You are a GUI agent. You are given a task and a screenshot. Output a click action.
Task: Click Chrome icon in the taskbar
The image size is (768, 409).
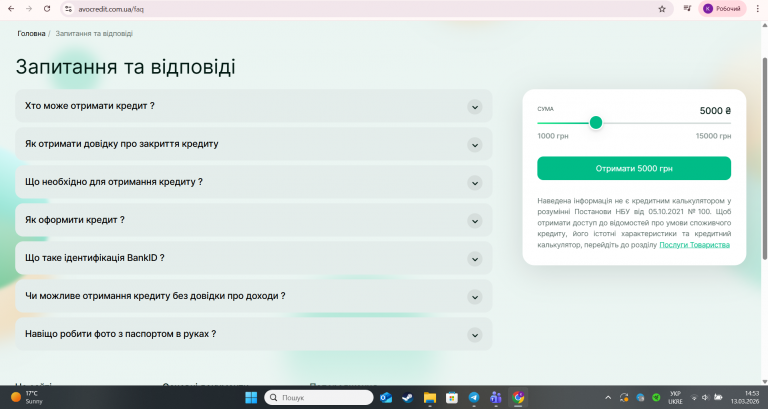click(518, 397)
